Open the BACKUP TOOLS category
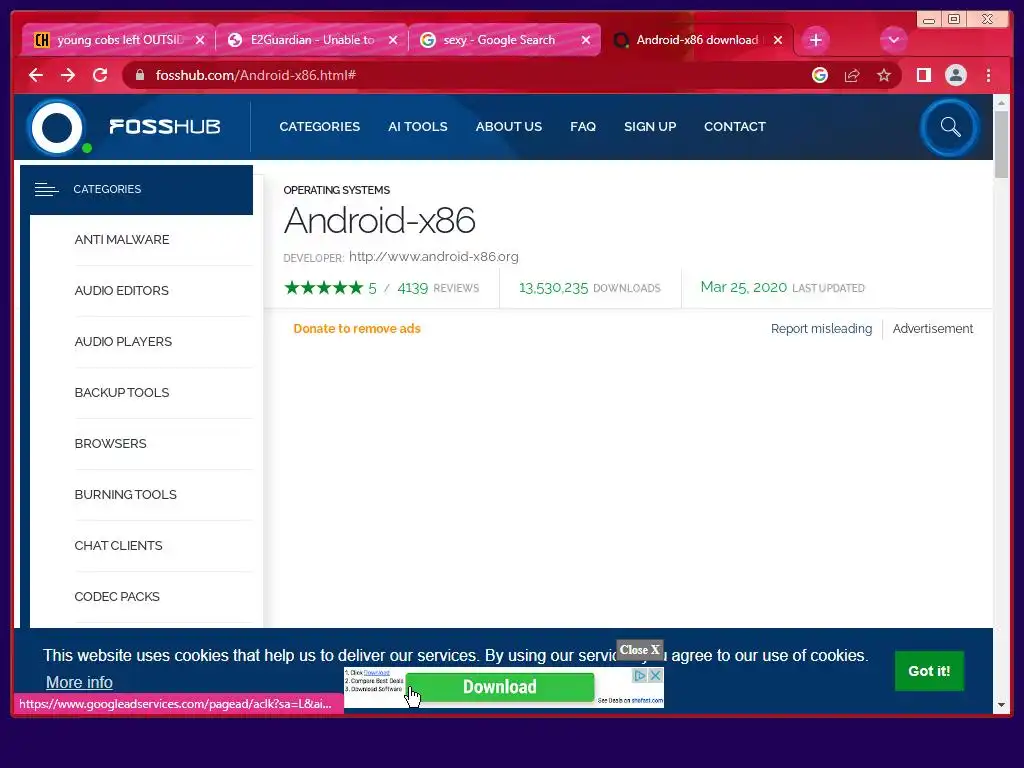1024x768 pixels. (x=121, y=392)
